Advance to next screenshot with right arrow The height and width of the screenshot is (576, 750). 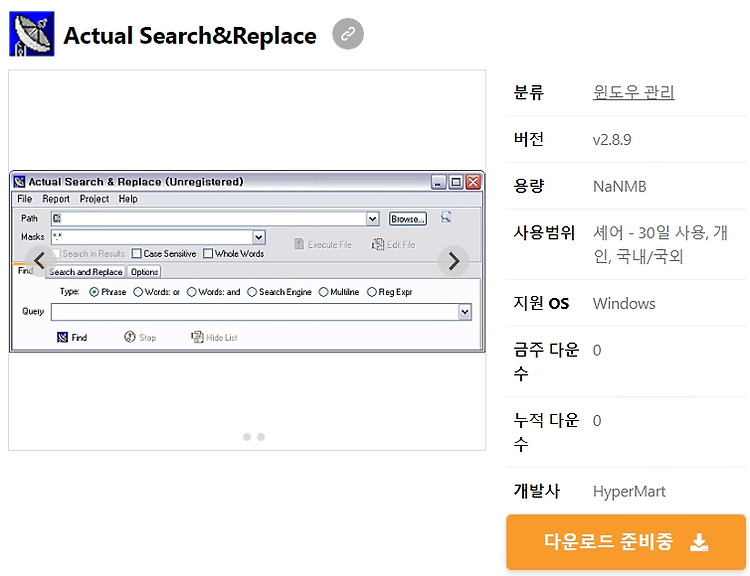(453, 261)
